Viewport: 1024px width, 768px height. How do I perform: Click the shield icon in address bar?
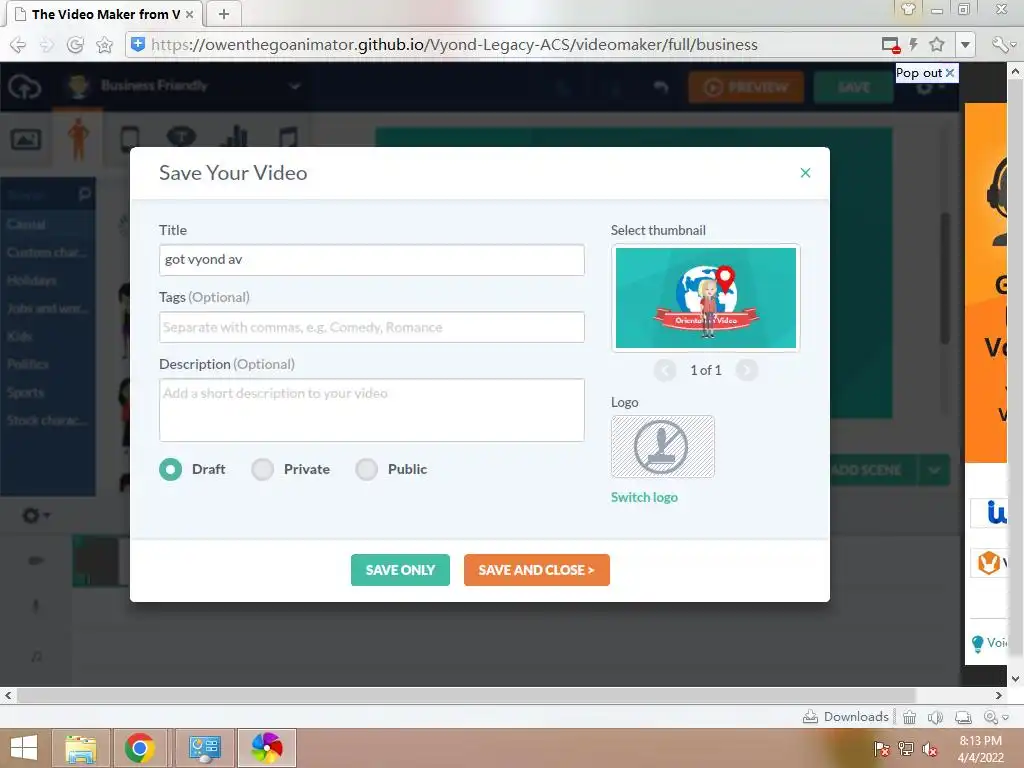pos(138,44)
